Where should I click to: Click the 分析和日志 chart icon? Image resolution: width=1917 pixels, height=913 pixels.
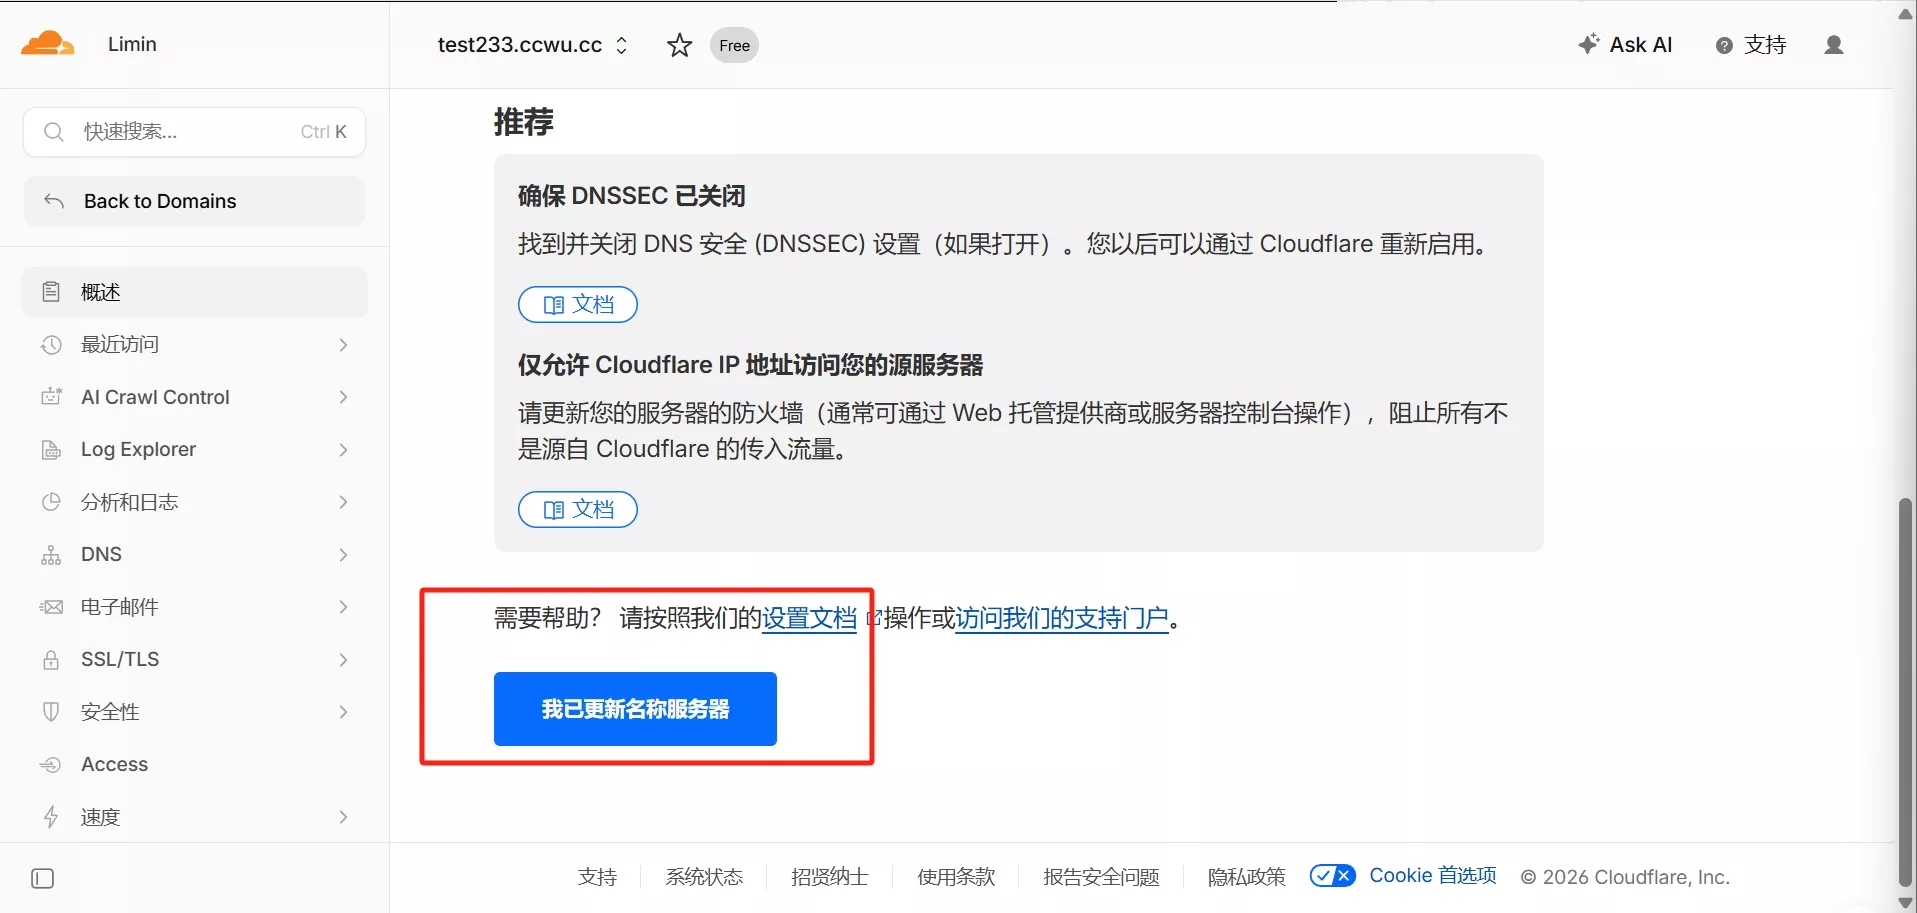point(51,502)
